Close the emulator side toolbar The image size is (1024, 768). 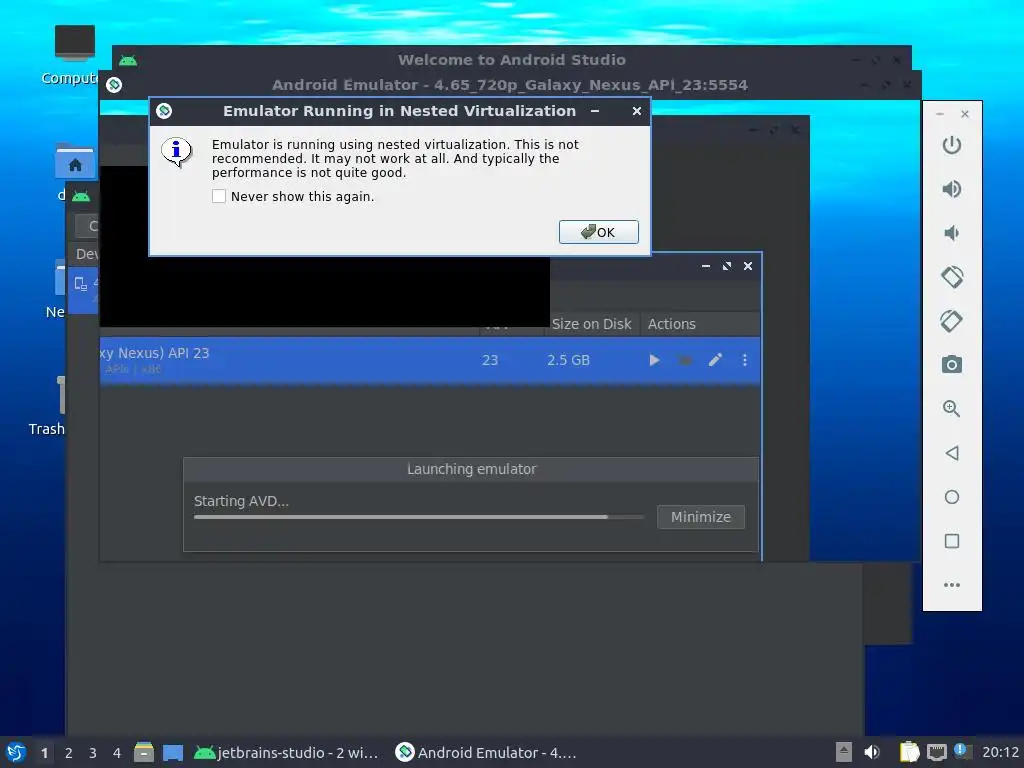tap(965, 114)
